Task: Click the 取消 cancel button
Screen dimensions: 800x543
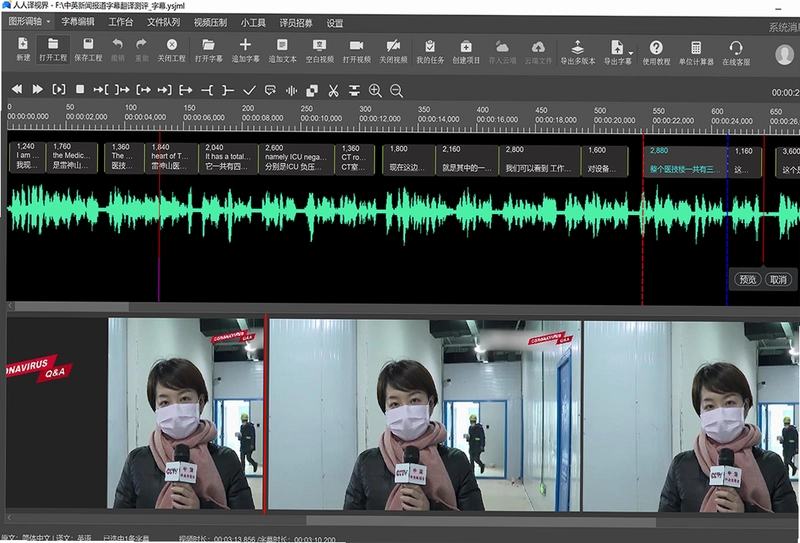Action: (x=778, y=279)
